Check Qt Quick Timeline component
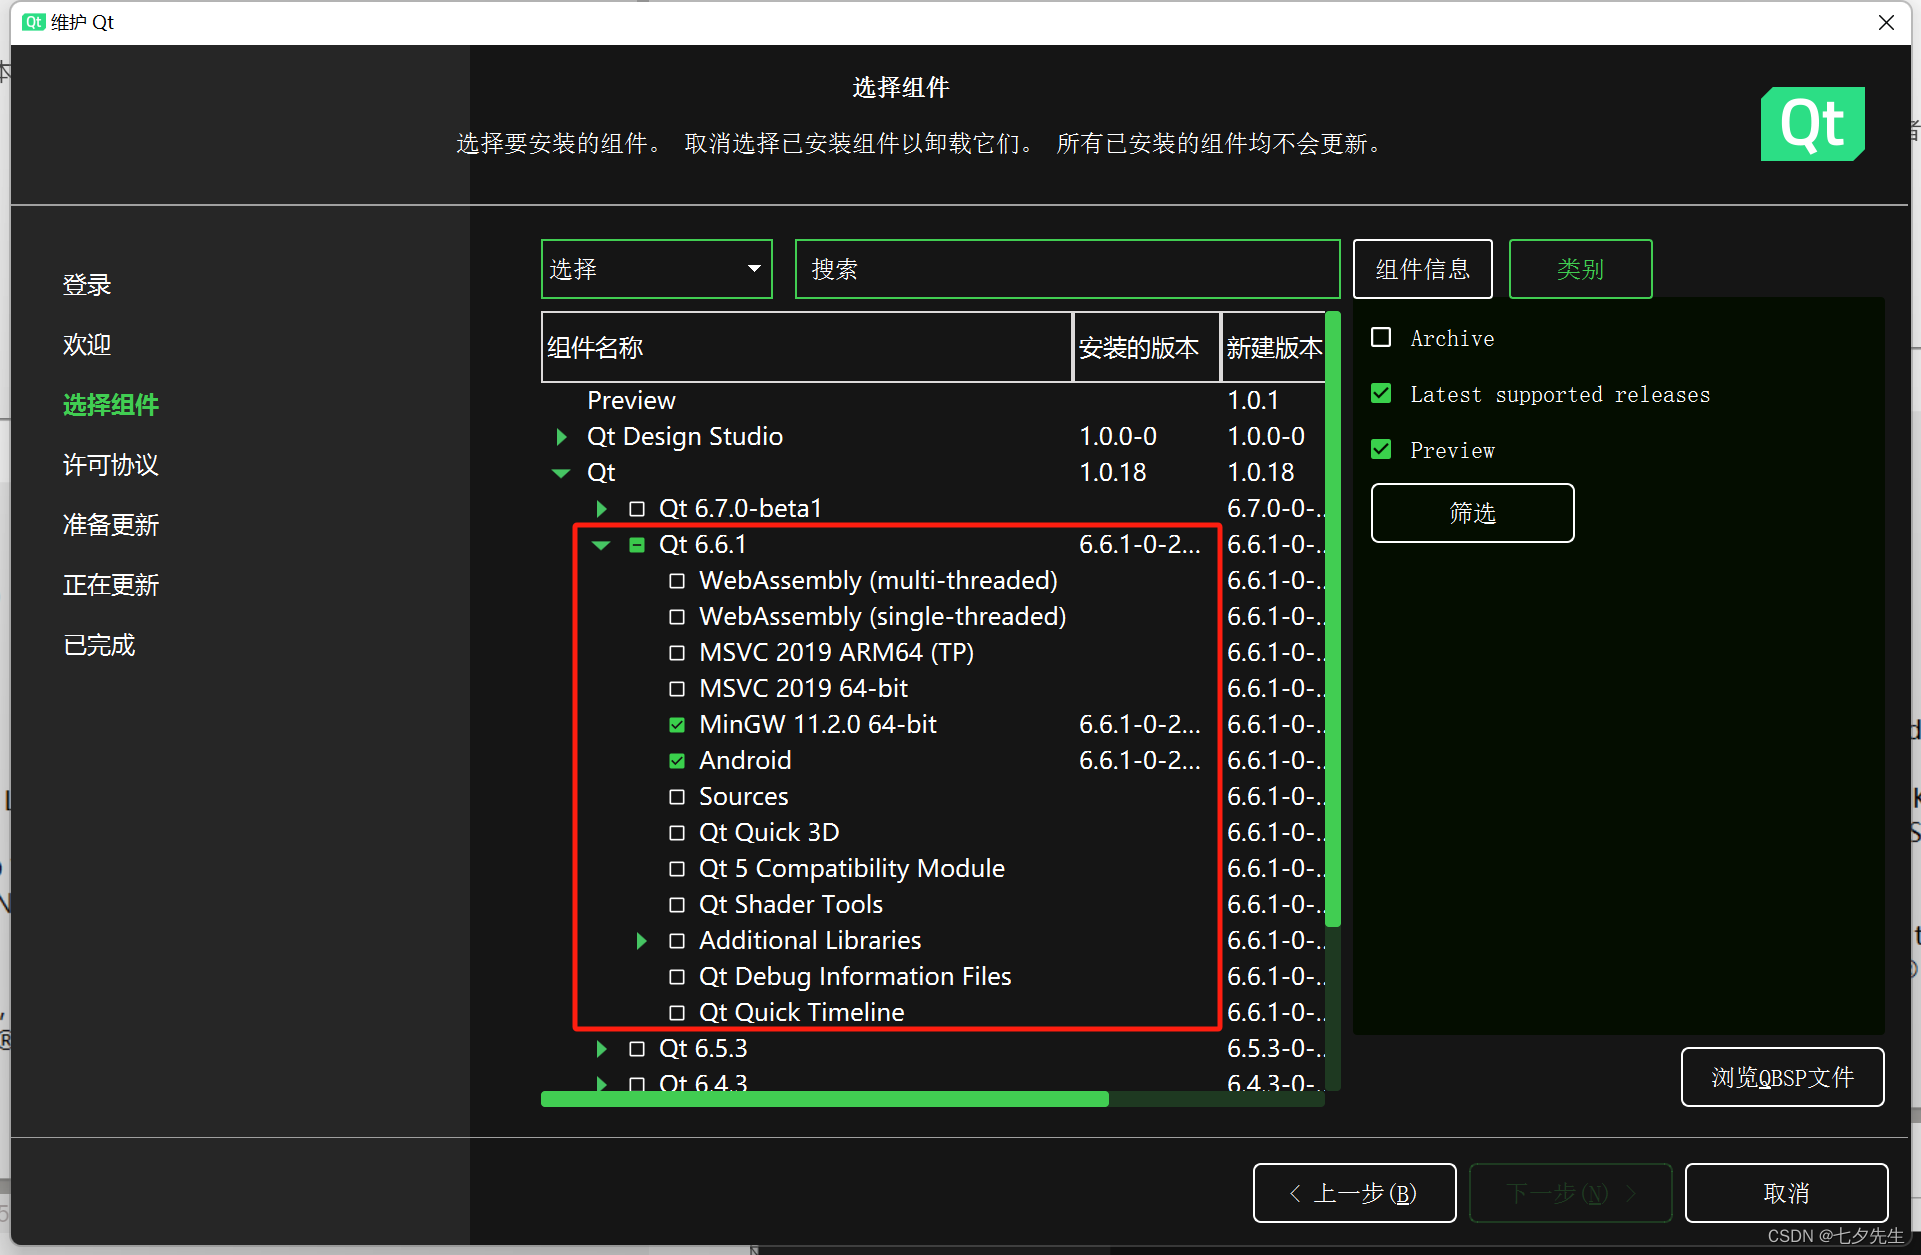 [677, 1013]
